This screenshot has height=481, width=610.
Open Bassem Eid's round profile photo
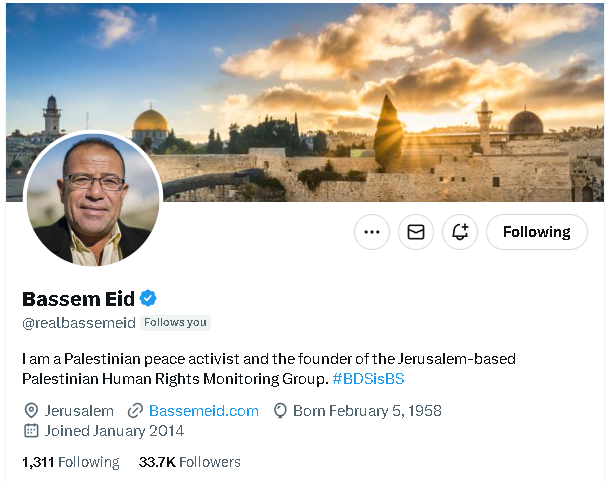[92, 198]
